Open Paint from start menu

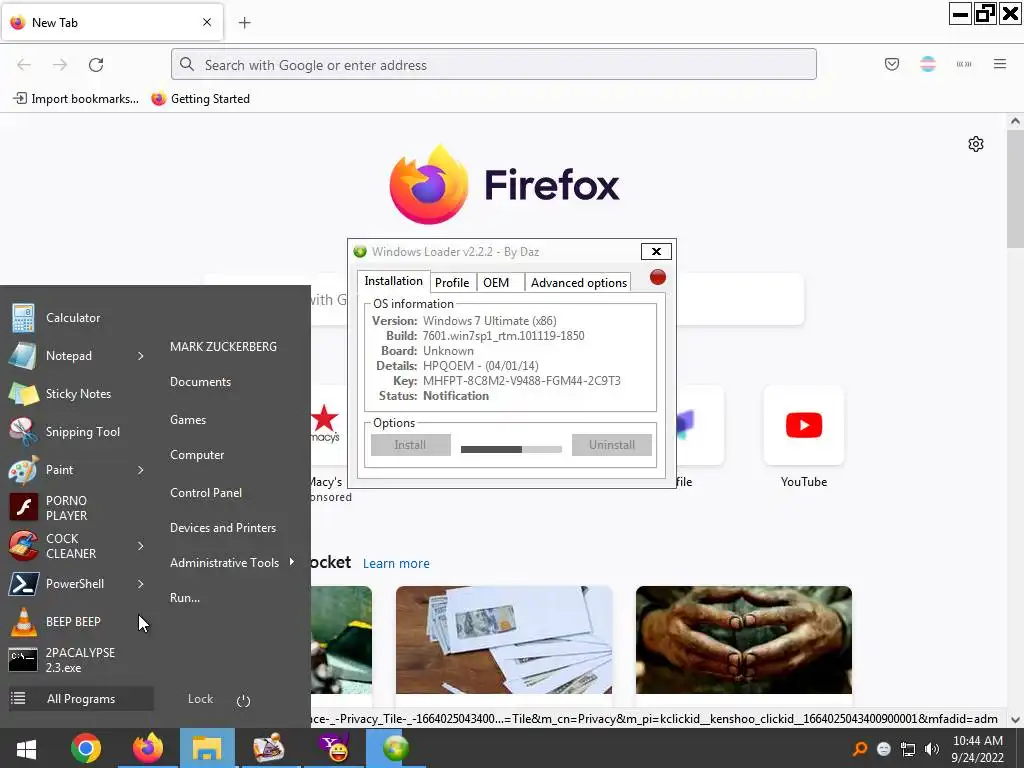(x=59, y=470)
